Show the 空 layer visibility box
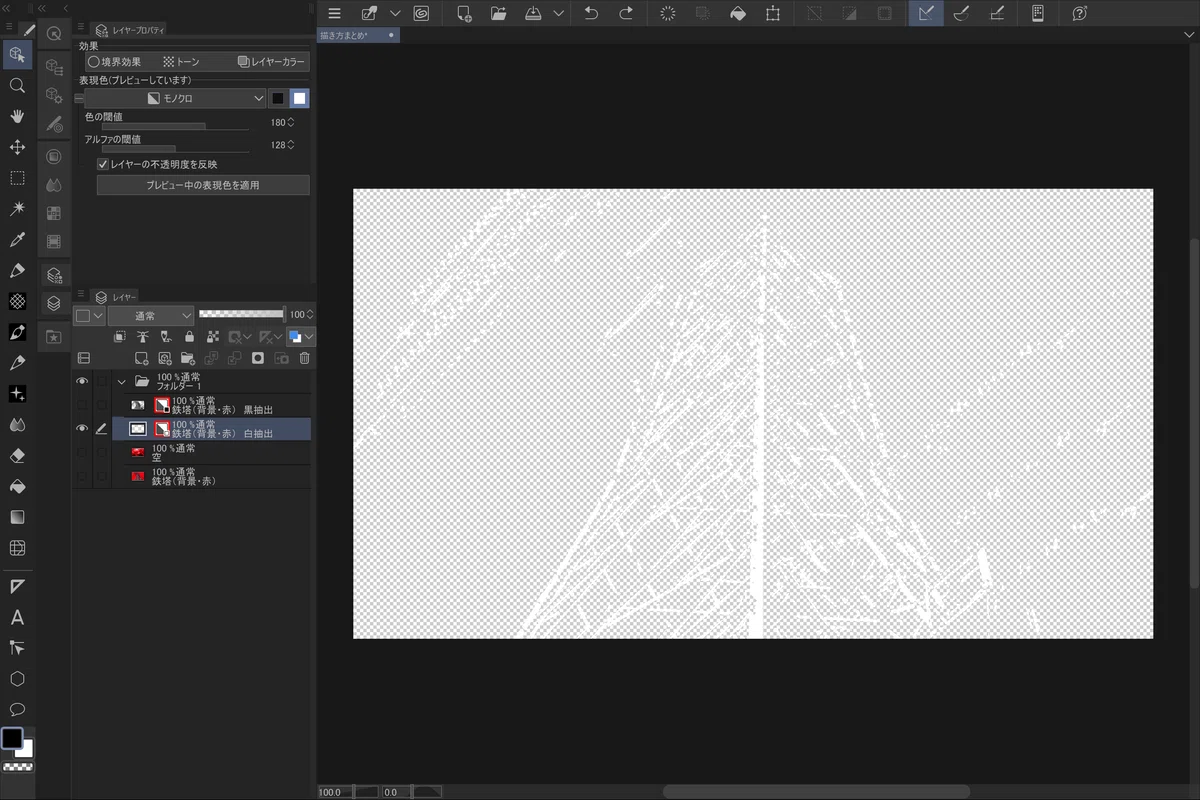Image resolution: width=1200 pixels, height=800 pixels. point(82,453)
